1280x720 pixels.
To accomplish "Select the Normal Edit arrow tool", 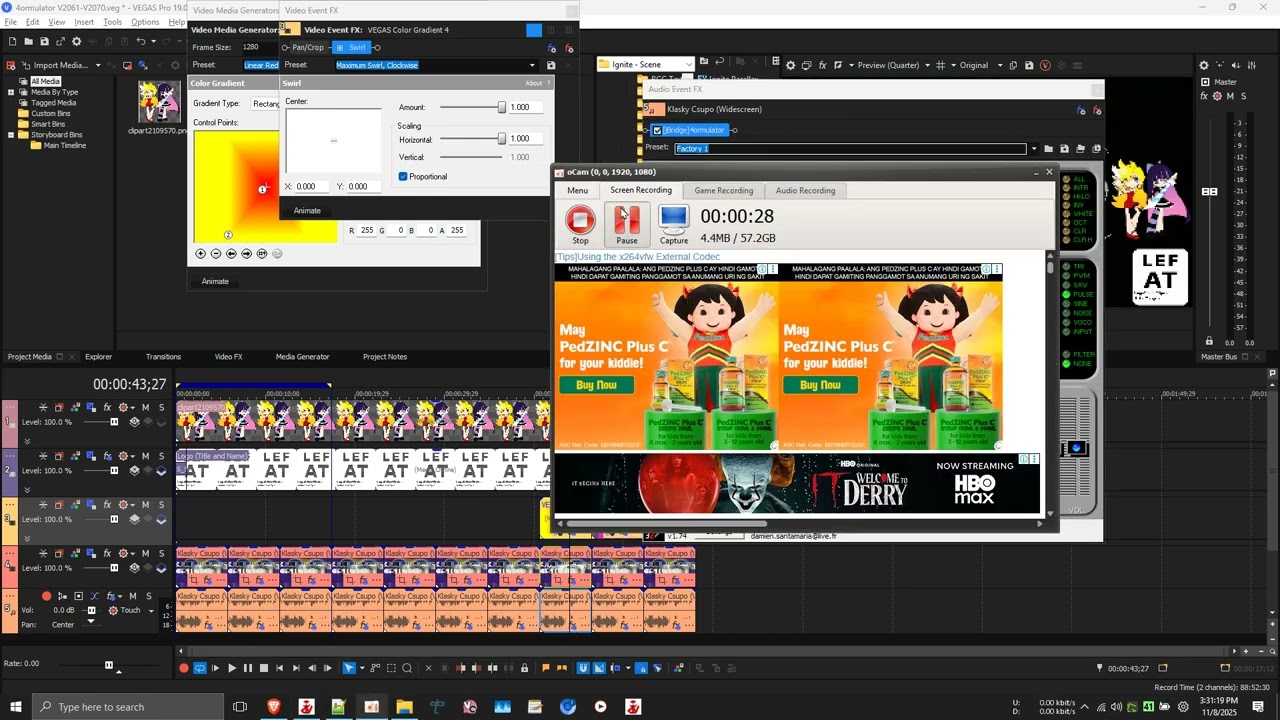I will (349, 668).
